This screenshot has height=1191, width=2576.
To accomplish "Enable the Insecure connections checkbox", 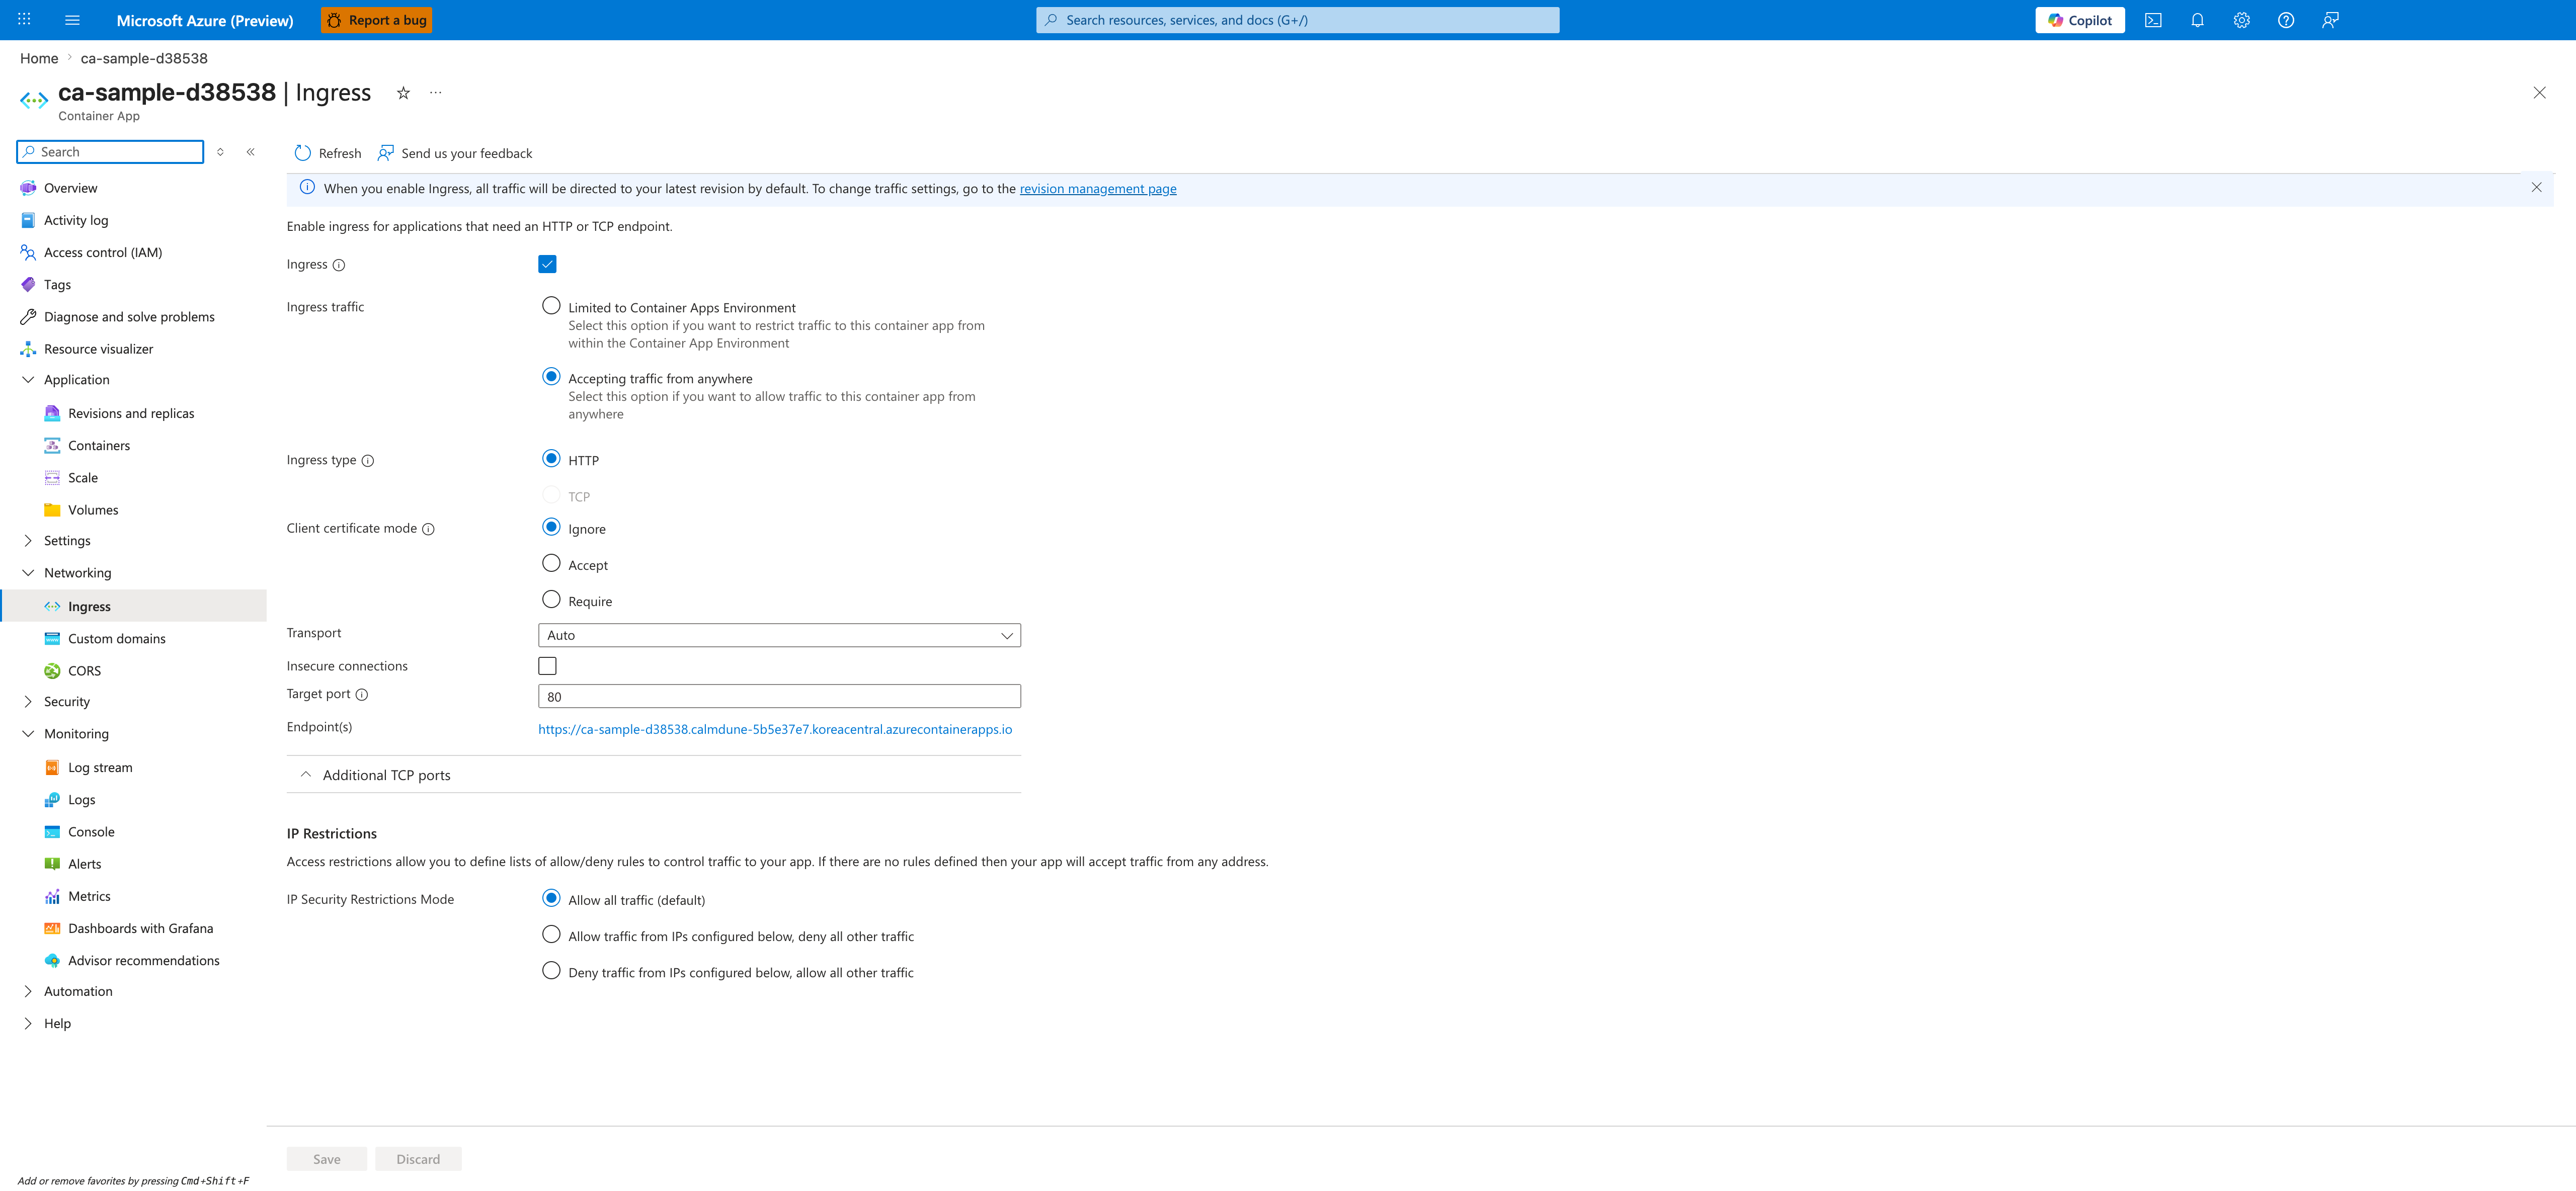I will click(547, 666).
